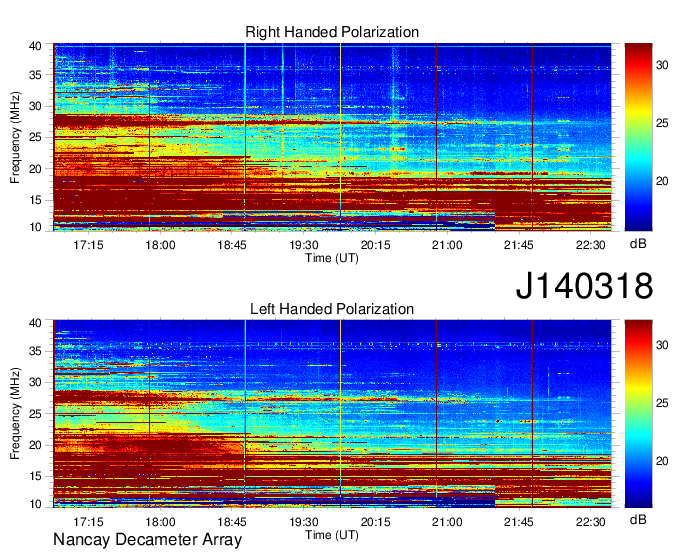Click the 21:45 time tick under the Left Handed plot
The width and height of the screenshot is (680, 552).
click(x=519, y=522)
